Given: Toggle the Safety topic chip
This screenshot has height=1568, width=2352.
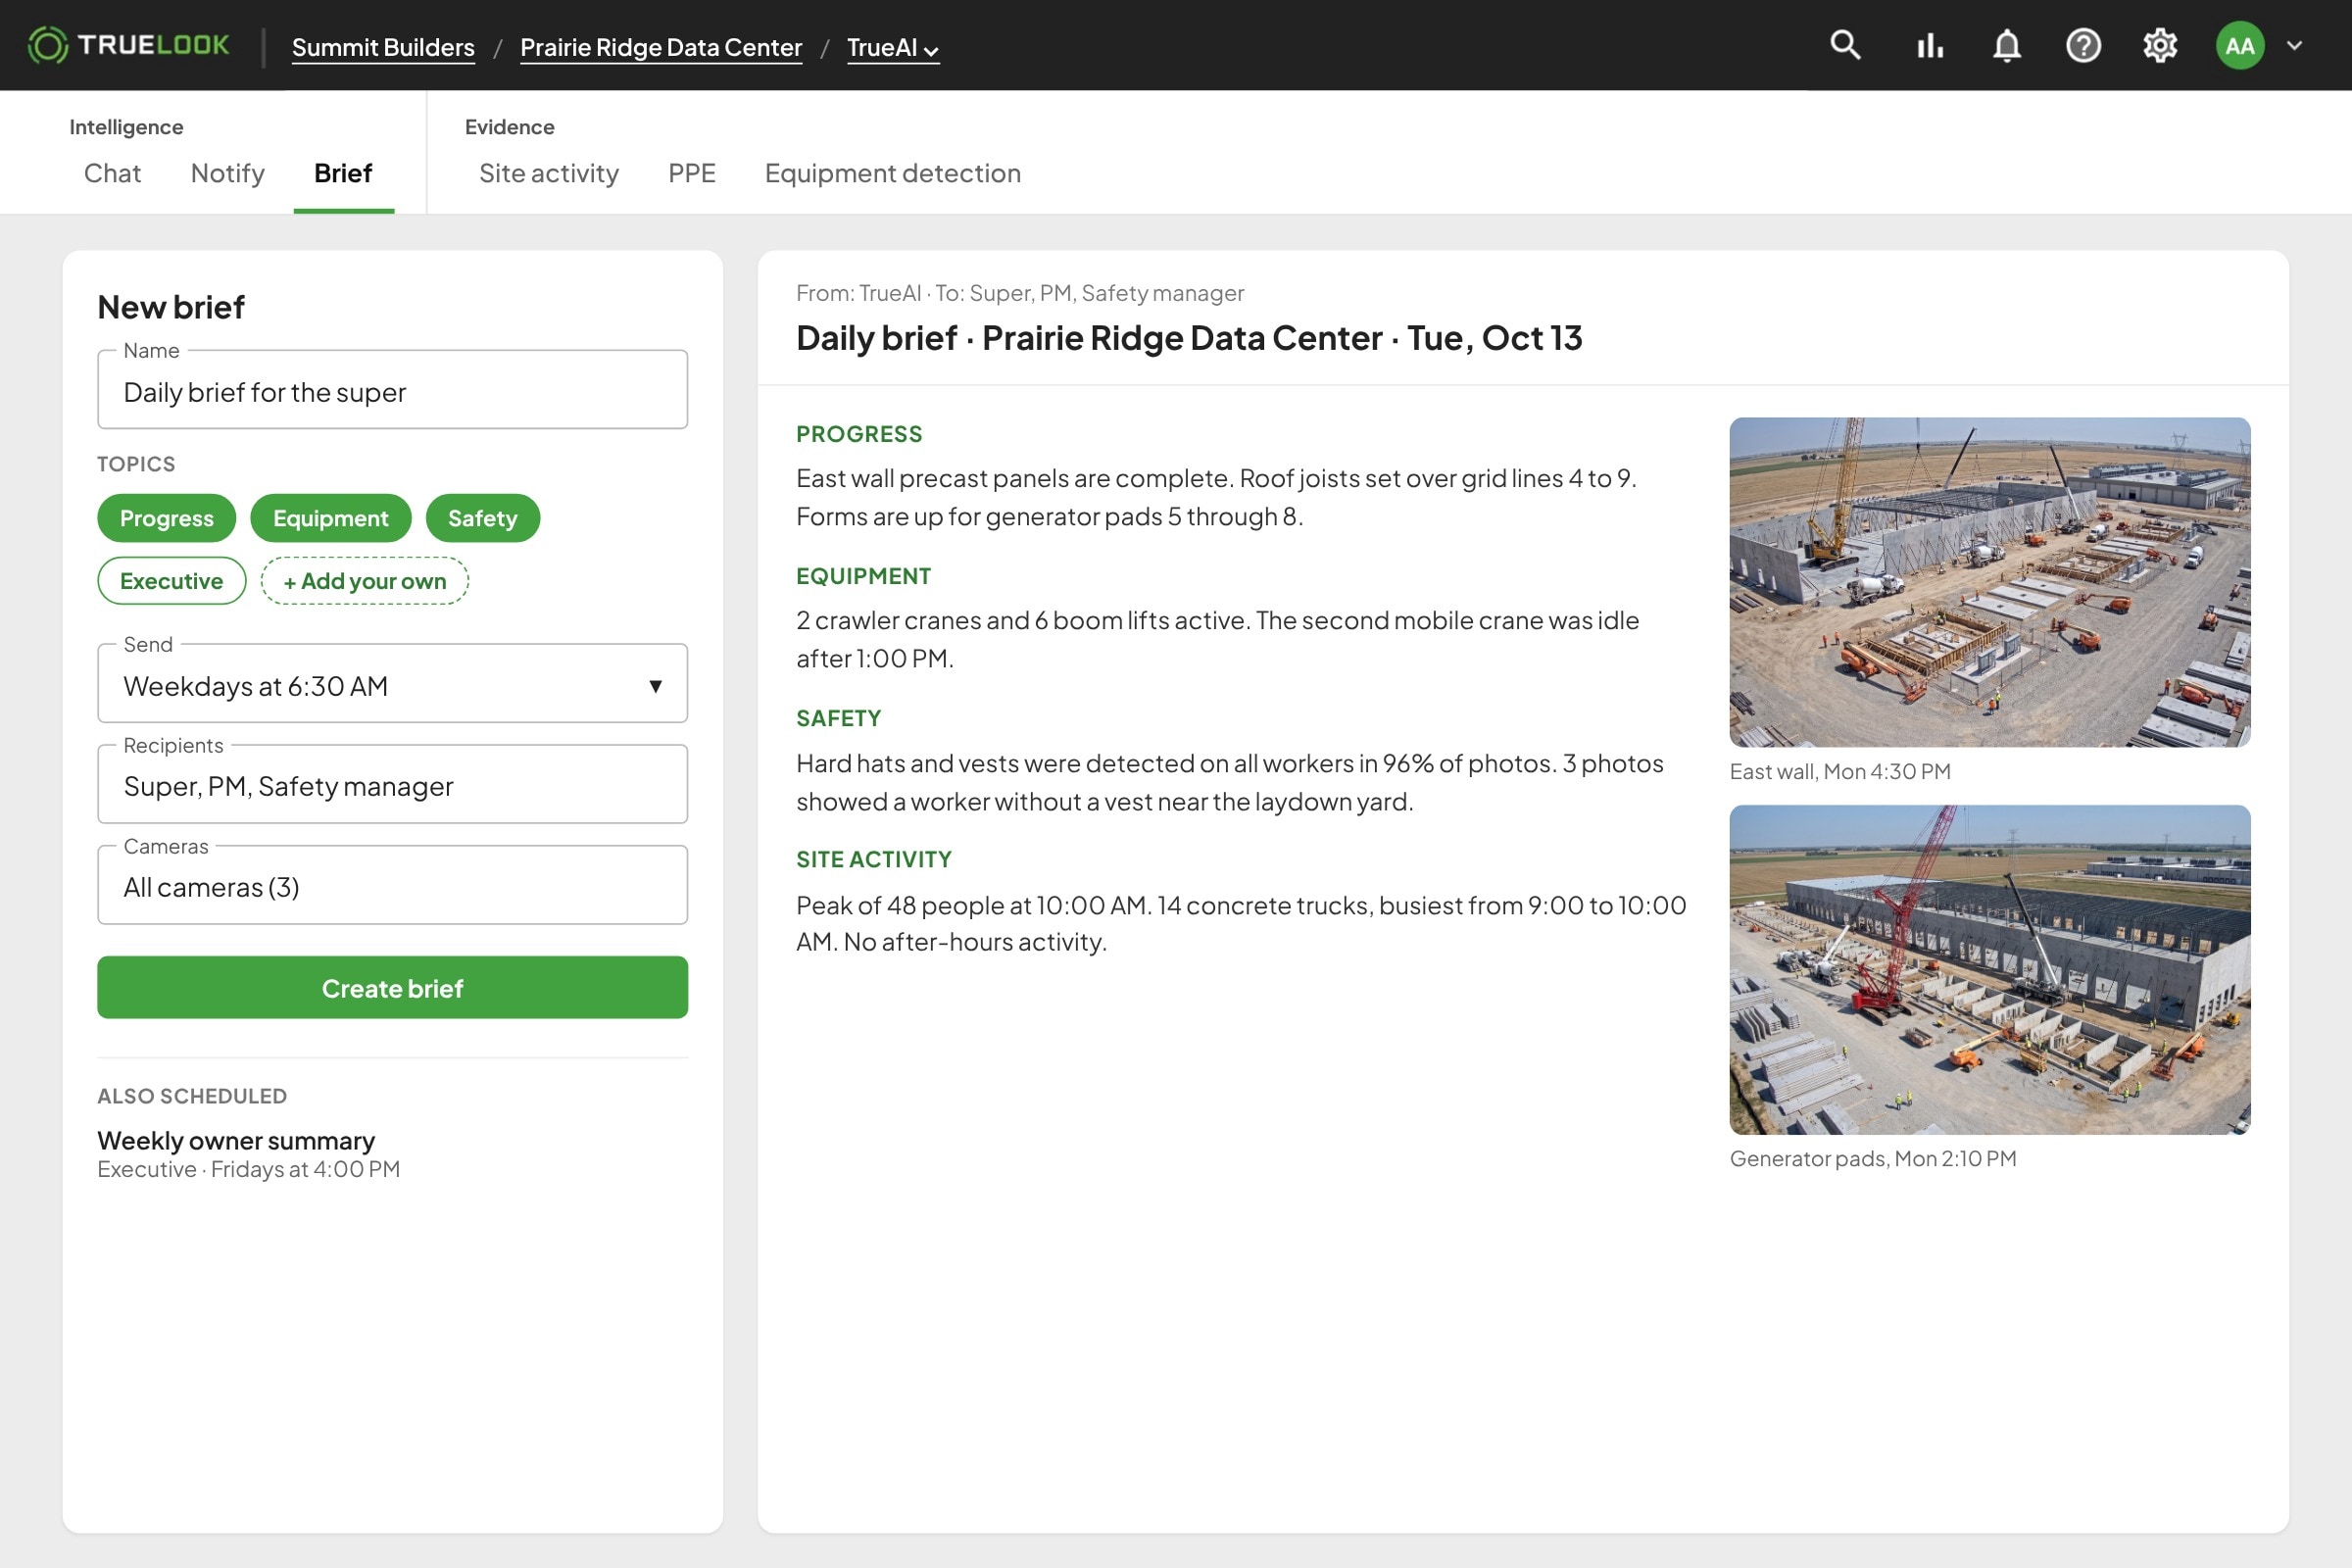Looking at the screenshot, I should click(482, 518).
